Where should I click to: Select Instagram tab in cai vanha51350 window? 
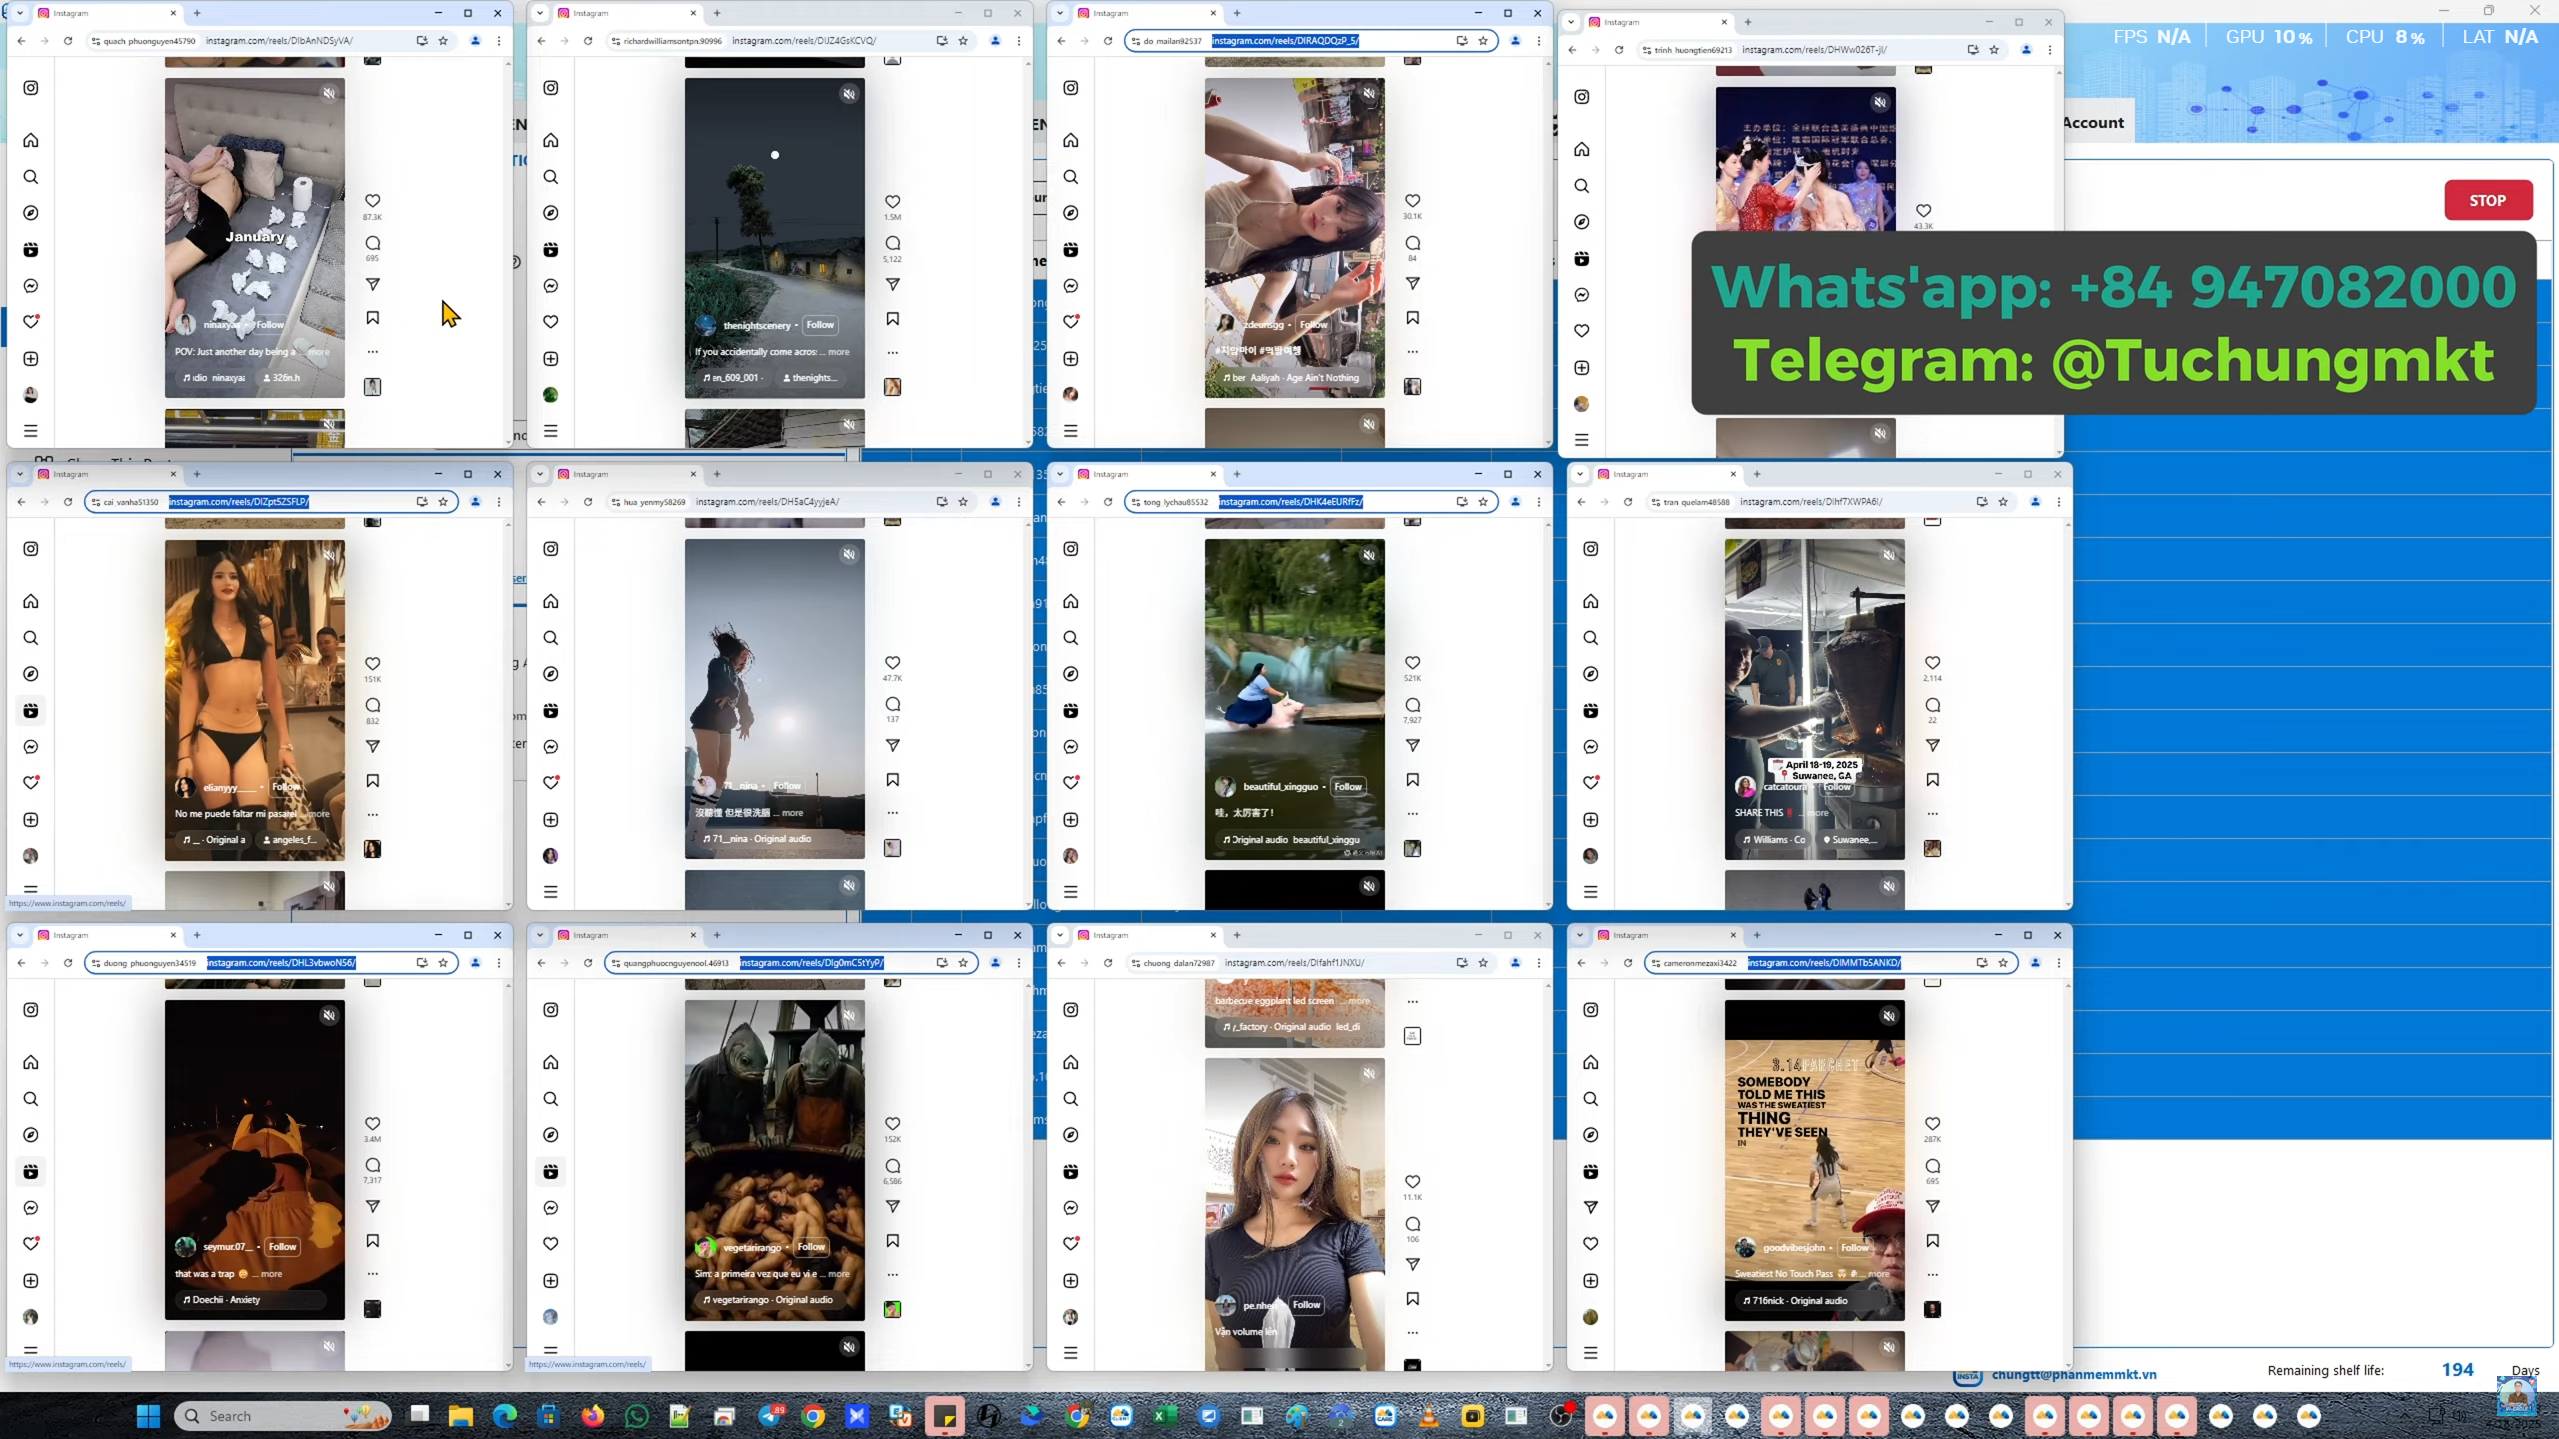coord(107,474)
